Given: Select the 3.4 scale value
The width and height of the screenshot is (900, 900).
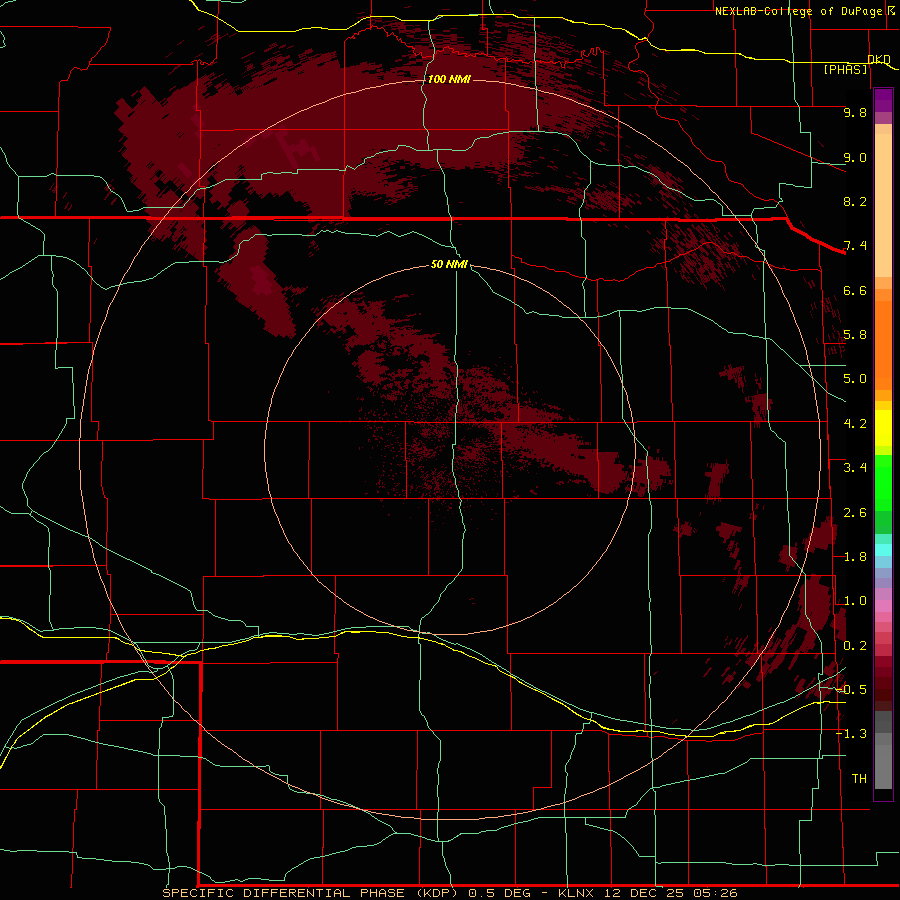Looking at the screenshot, I should pyautogui.click(x=855, y=468).
